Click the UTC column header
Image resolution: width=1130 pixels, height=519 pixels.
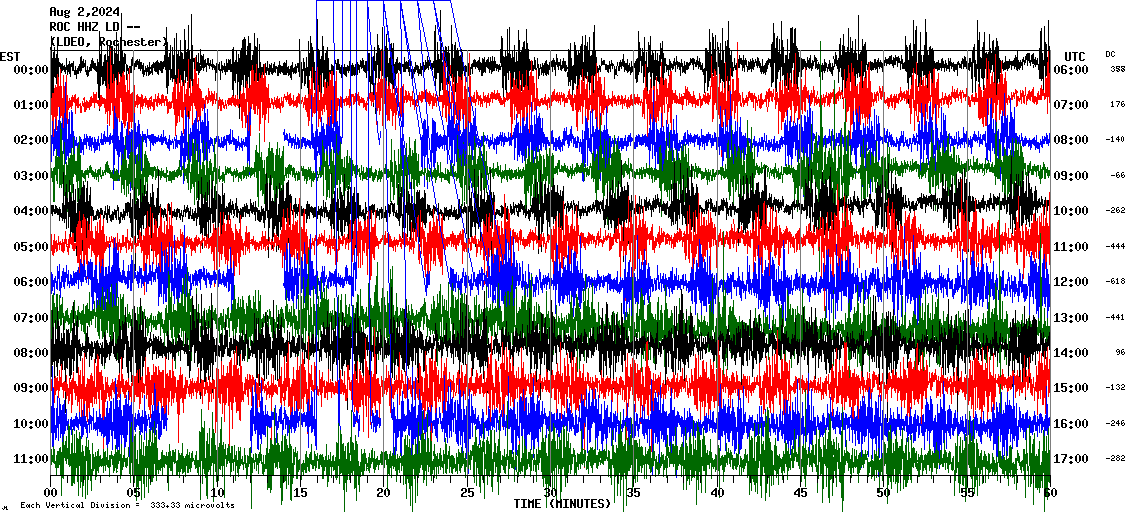[1075, 56]
